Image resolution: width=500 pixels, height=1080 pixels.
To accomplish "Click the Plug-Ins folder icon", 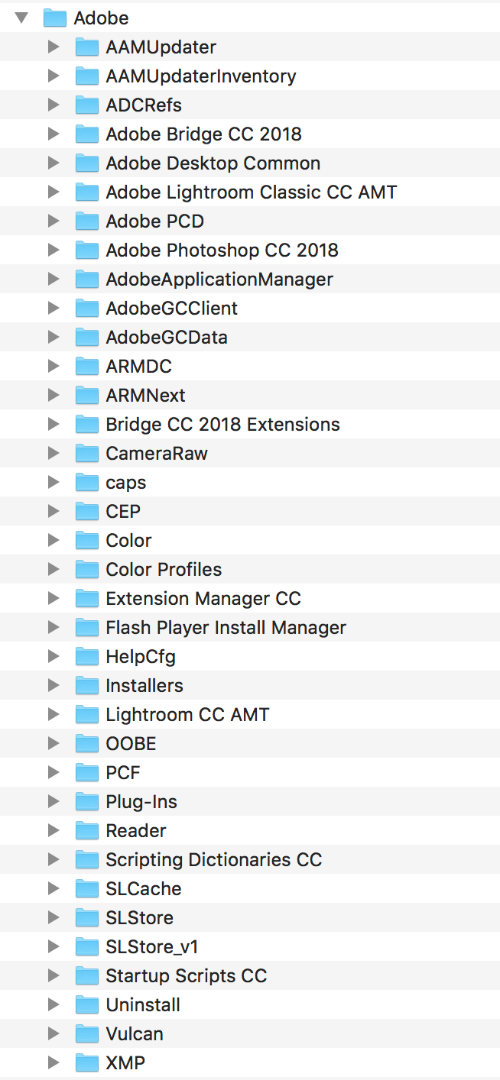I will [x=87, y=802].
